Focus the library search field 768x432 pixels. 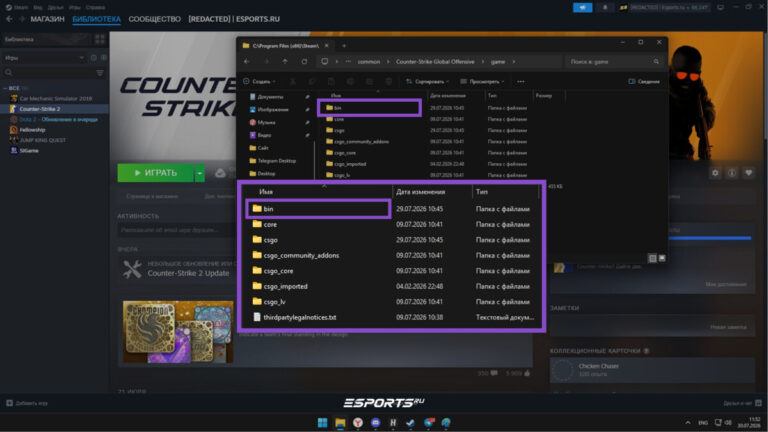[48, 73]
